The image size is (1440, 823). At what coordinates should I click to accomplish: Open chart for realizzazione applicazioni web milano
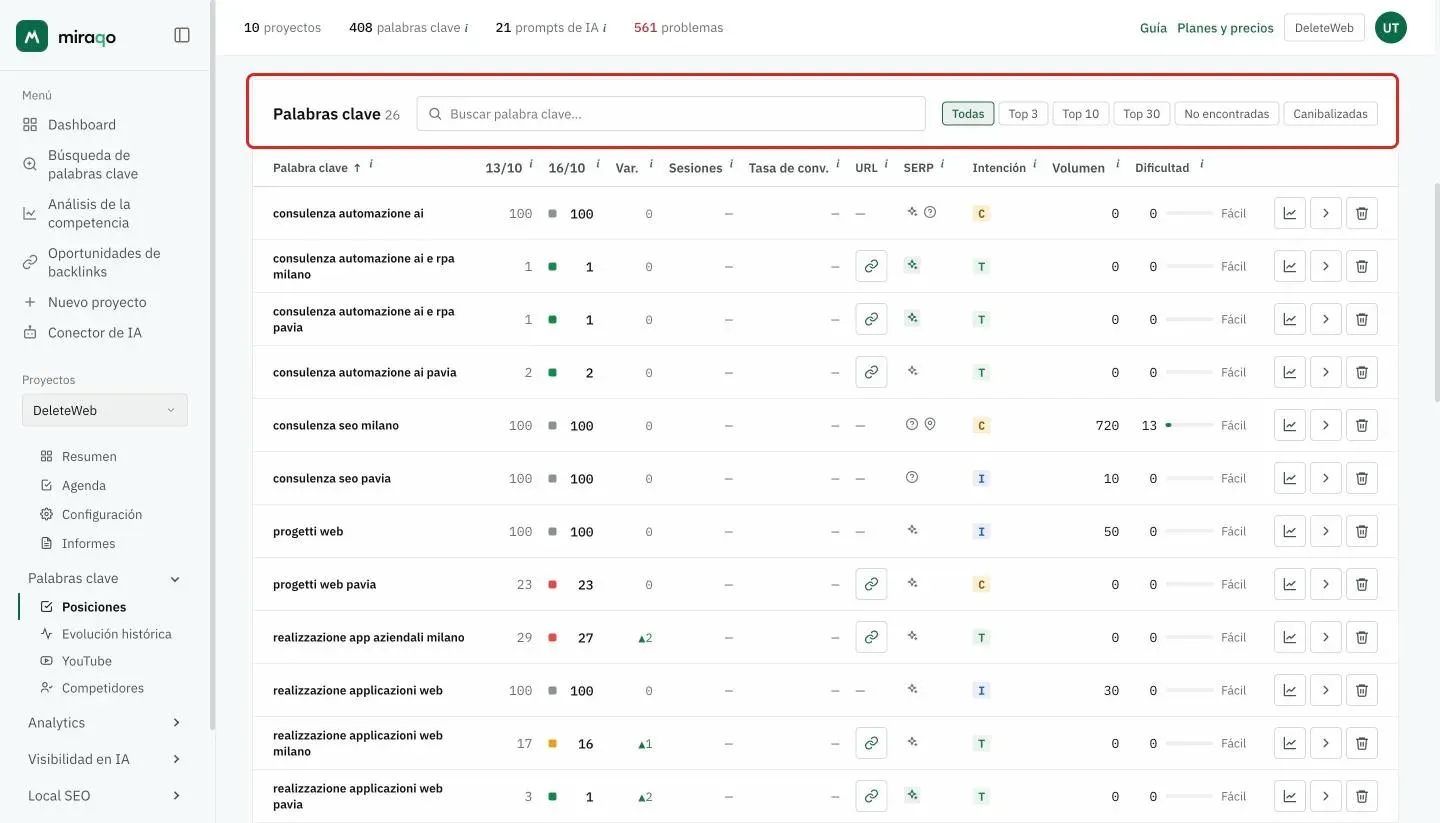[1290, 743]
